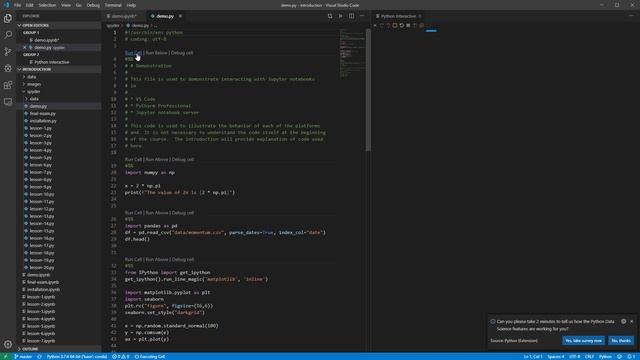Open the Source Control view

click(8, 52)
